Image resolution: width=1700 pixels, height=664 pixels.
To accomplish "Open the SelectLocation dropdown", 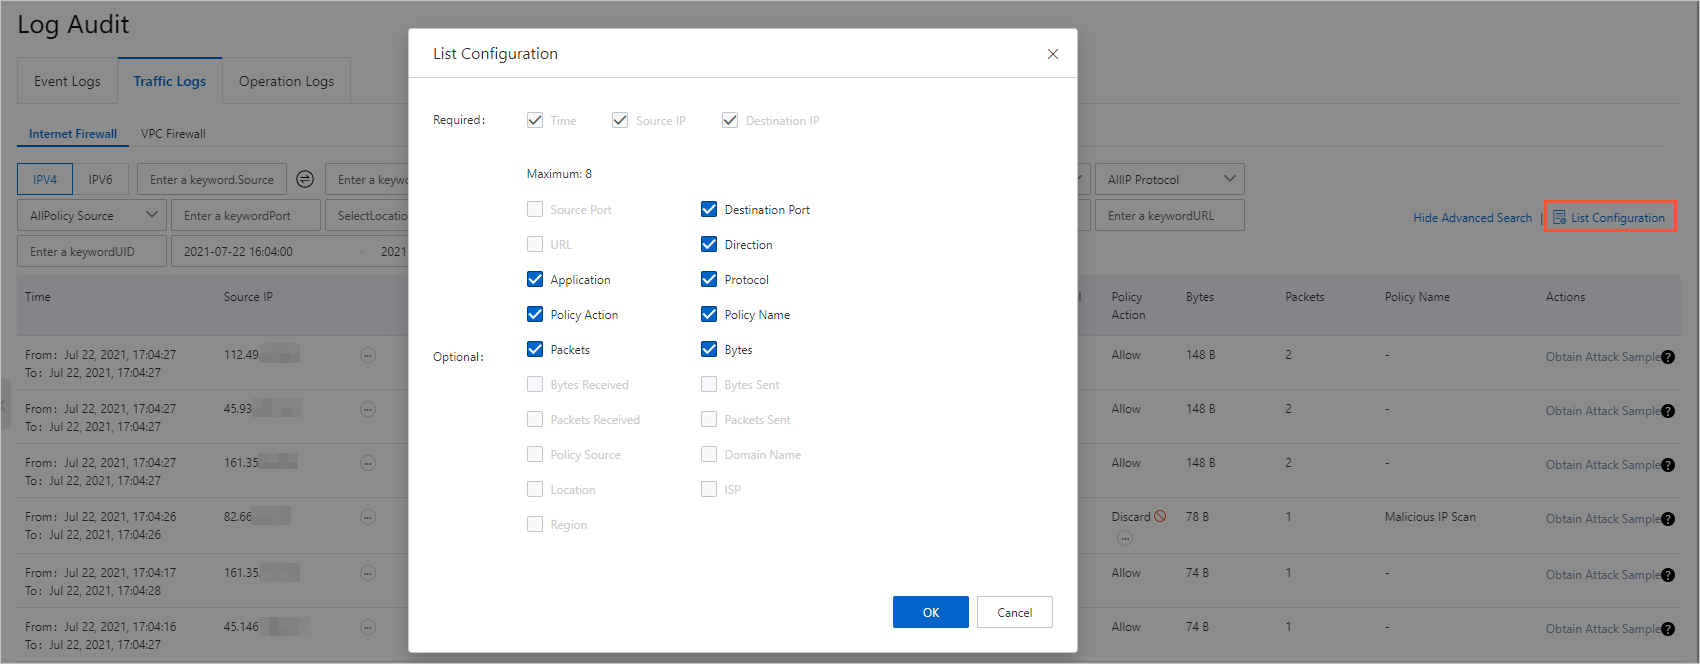I will [367, 215].
